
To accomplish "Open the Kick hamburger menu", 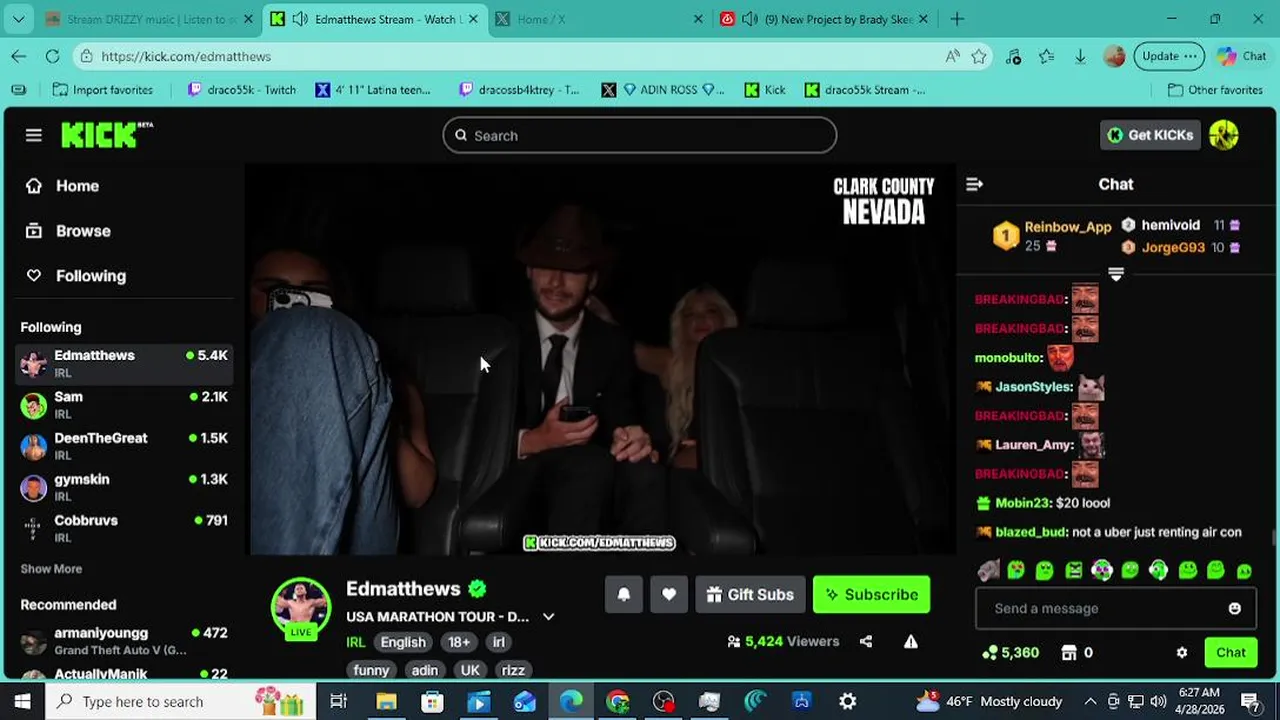I will [x=33, y=135].
